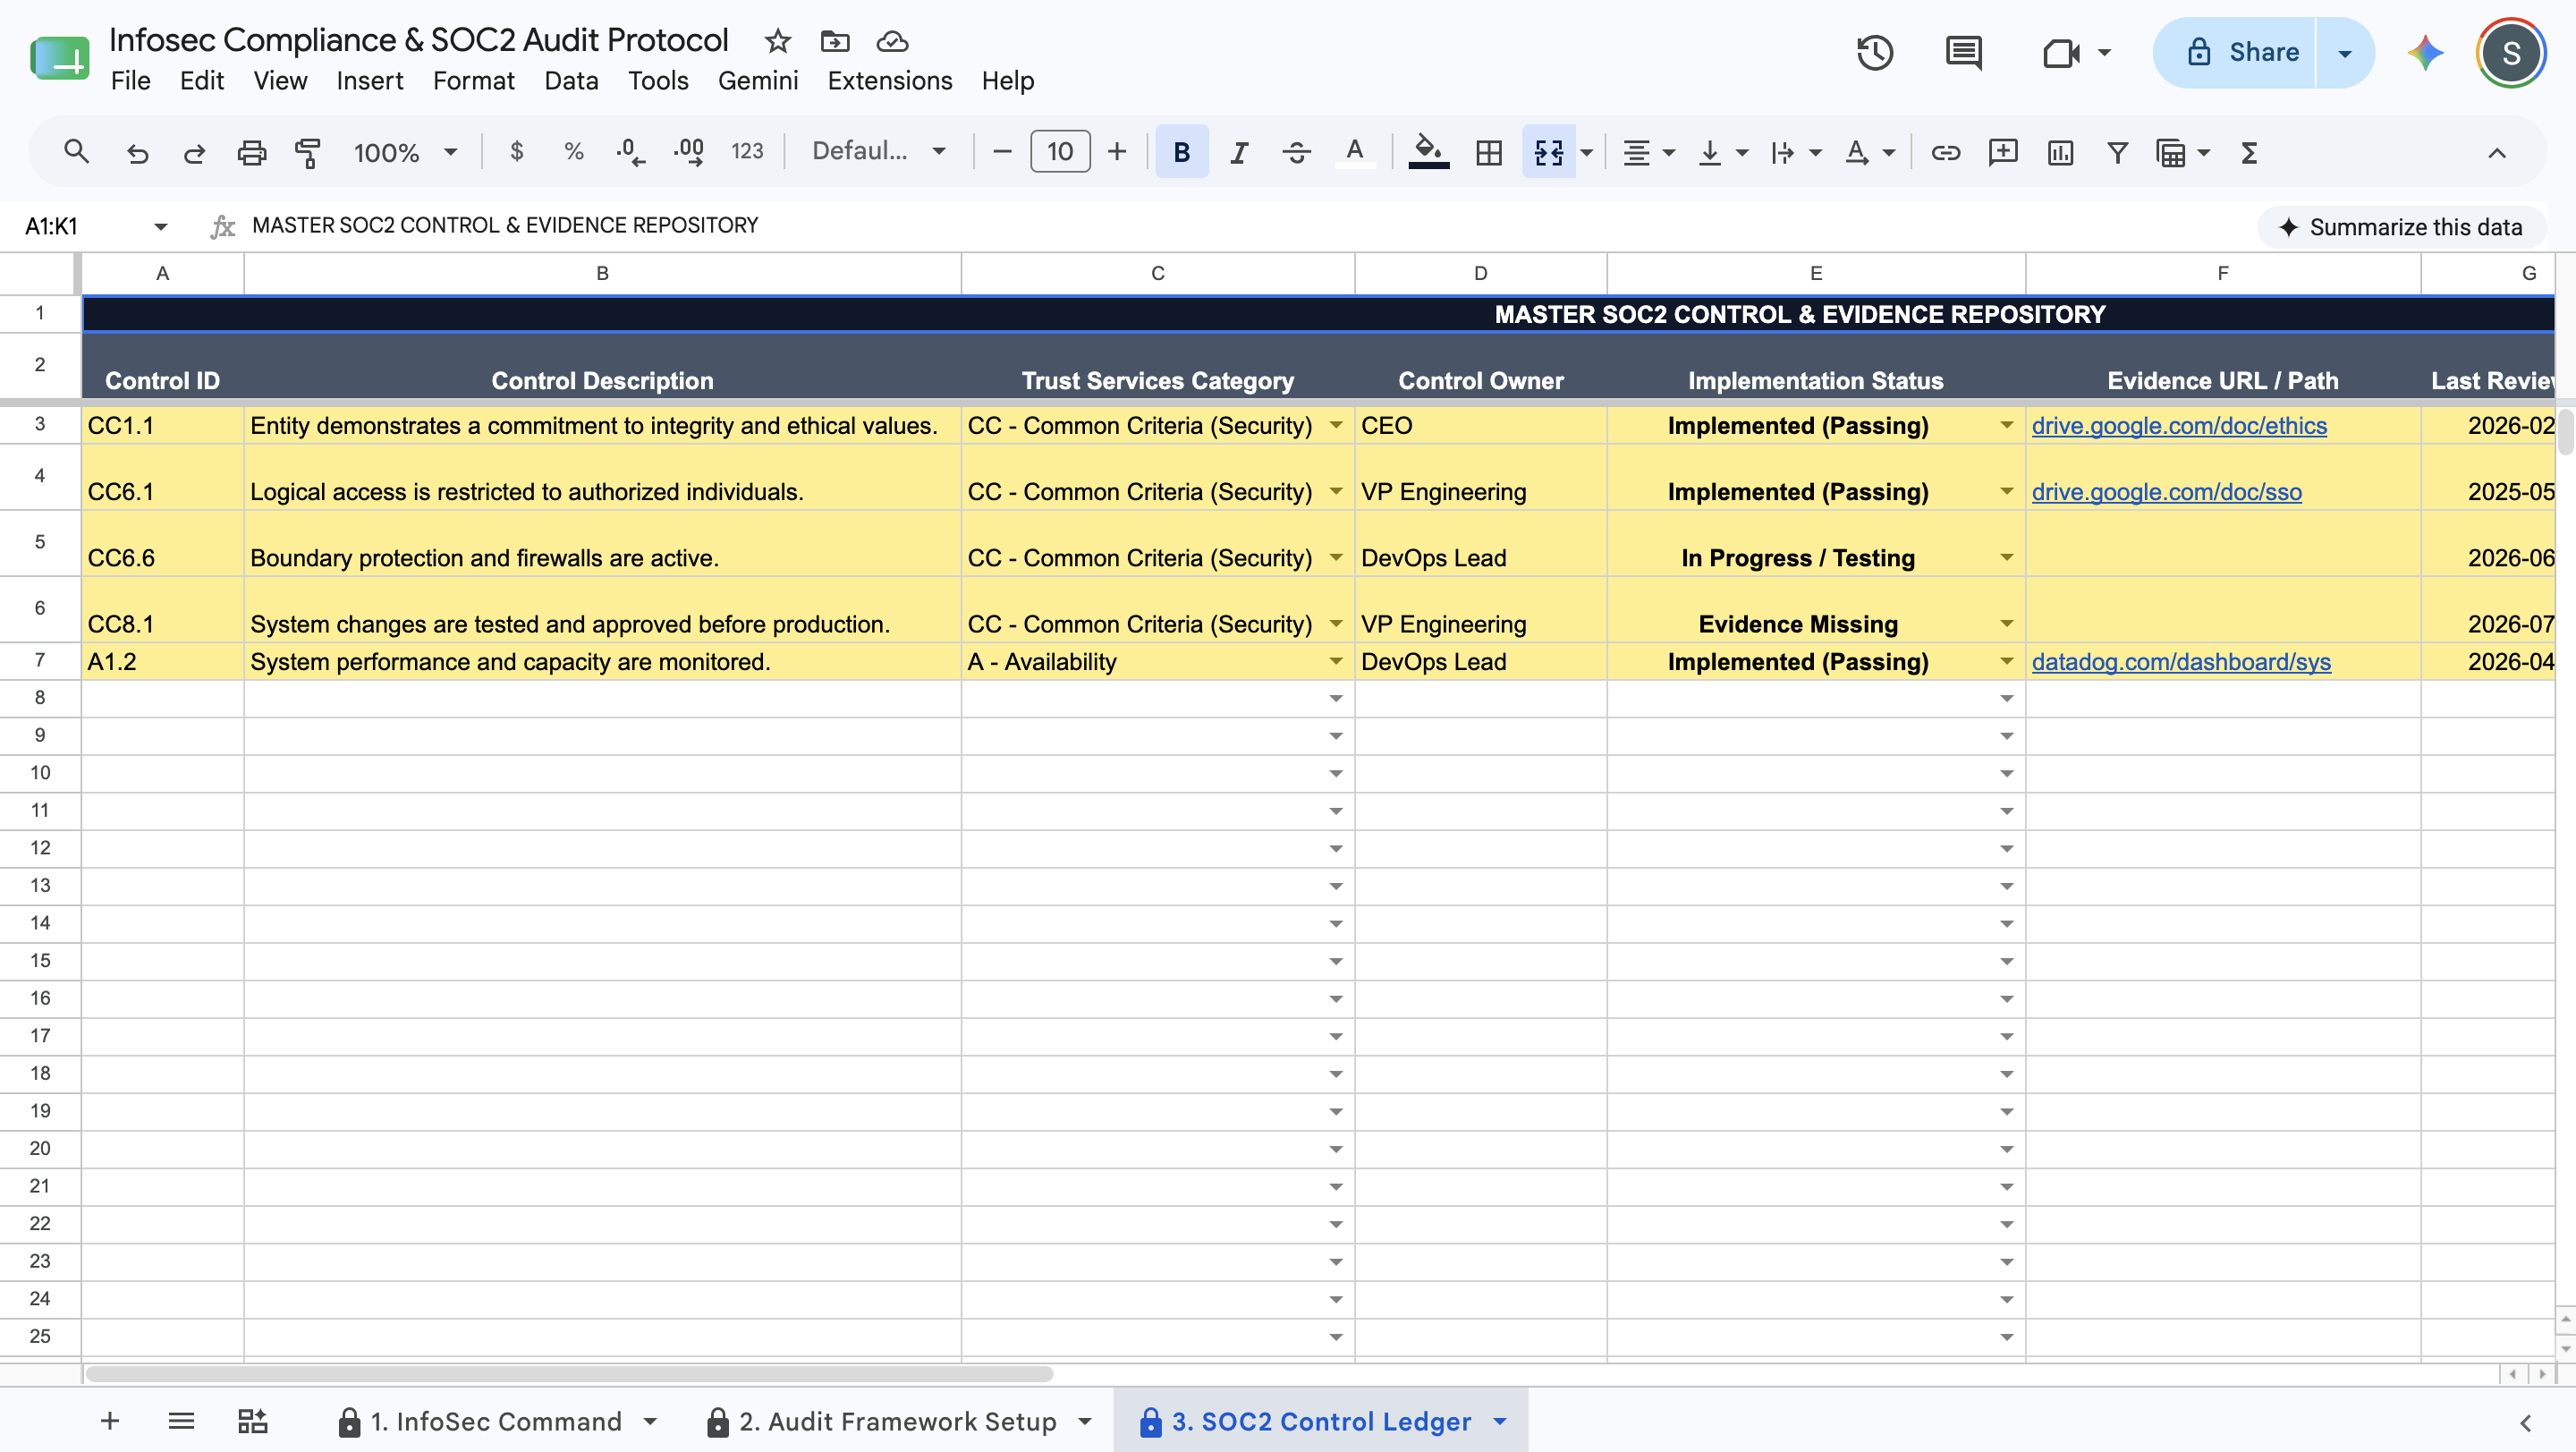This screenshot has width=2576, height=1452.
Task: Open drive.google.com/doc/ethics link
Action: [x=2178, y=426]
